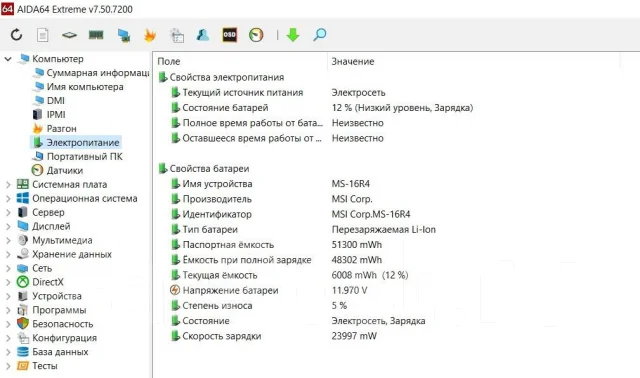Expand the Системная плата node
This screenshot has width=640, height=378.
(8, 185)
